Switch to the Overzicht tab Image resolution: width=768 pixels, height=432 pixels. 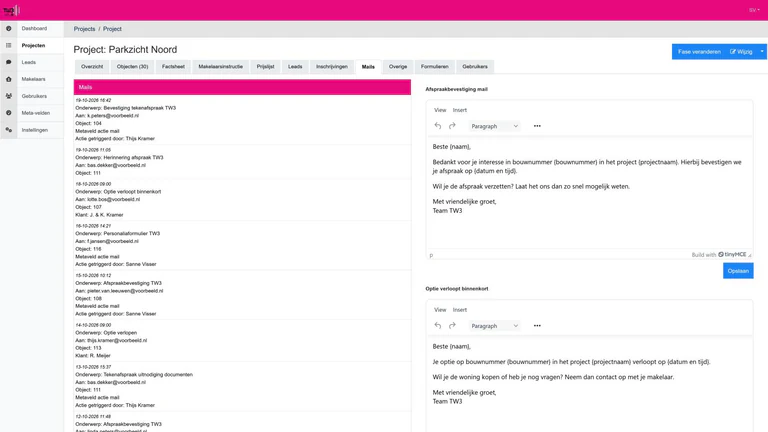[x=92, y=67]
